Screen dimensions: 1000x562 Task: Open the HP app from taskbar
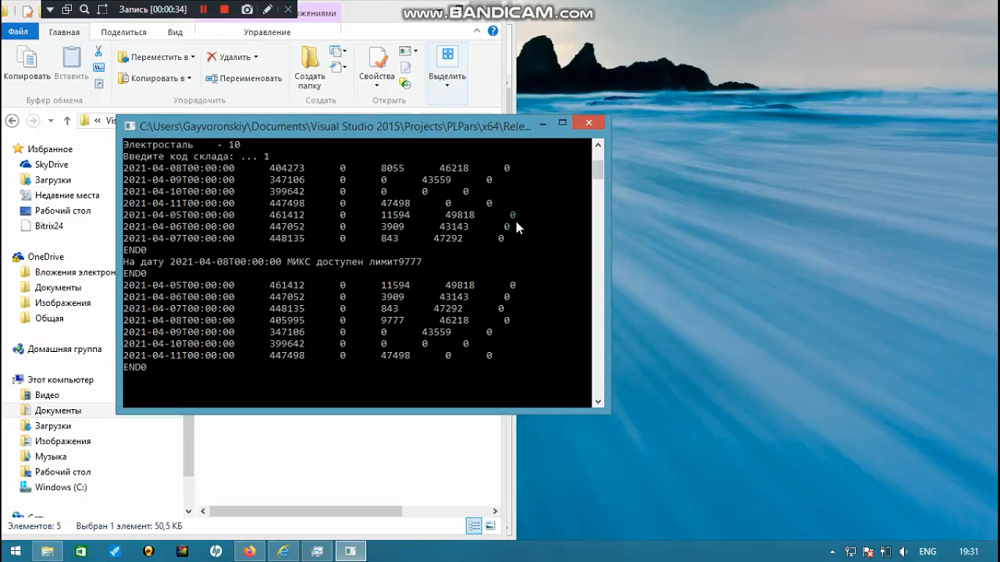tap(216, 551)
